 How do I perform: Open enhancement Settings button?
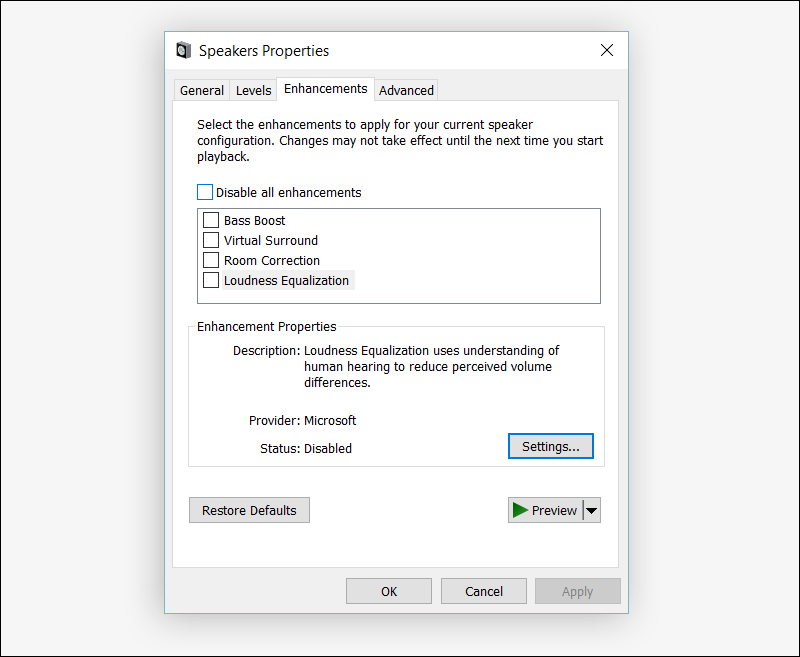pyautogui.click(x=550, y=447)
